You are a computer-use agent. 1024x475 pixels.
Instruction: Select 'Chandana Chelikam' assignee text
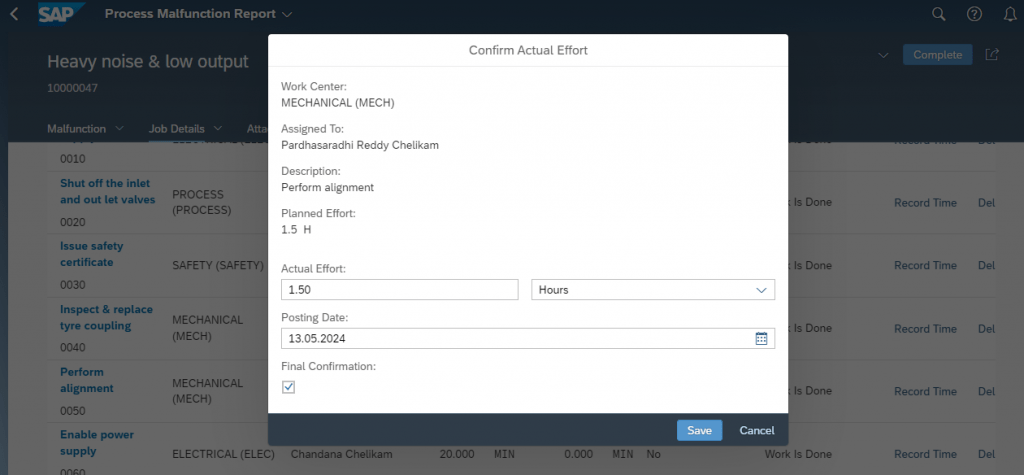pos(342,454)
